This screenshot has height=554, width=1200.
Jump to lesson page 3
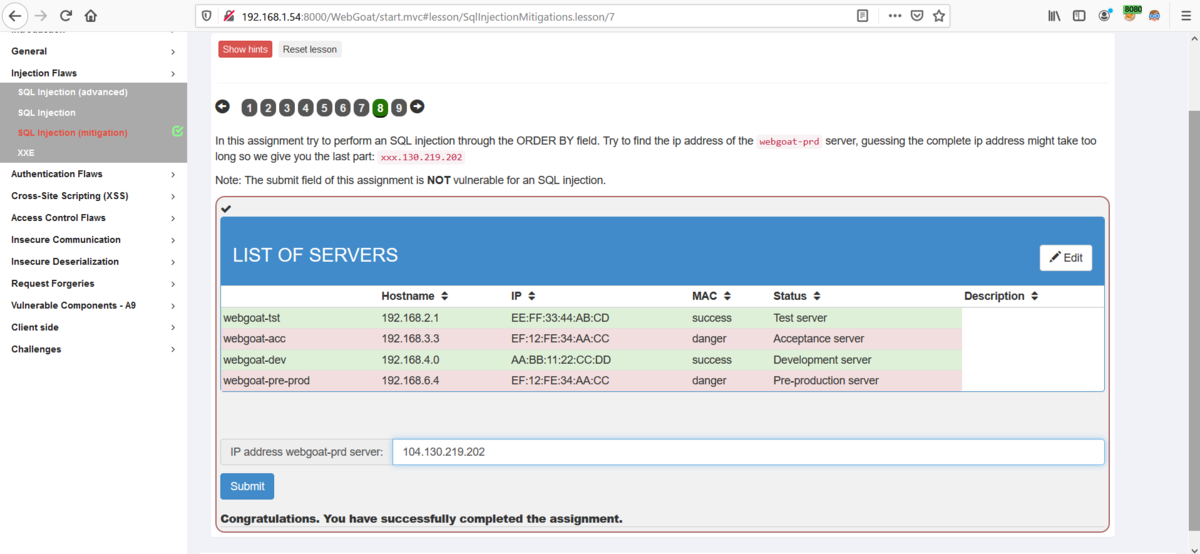point(287,108)
